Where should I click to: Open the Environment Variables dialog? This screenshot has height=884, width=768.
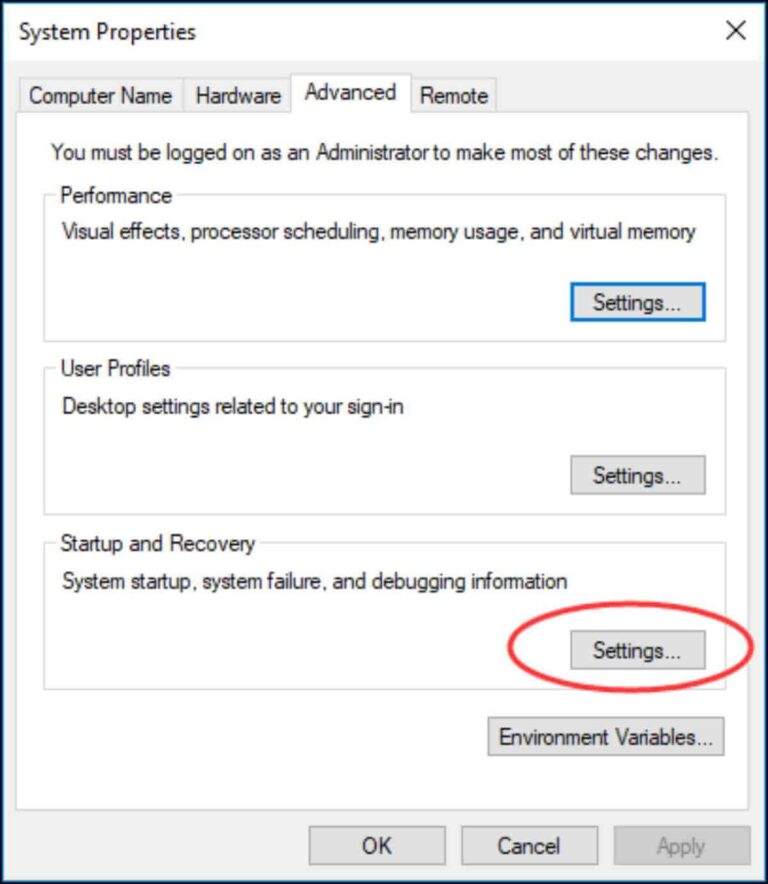pos(604,737)
